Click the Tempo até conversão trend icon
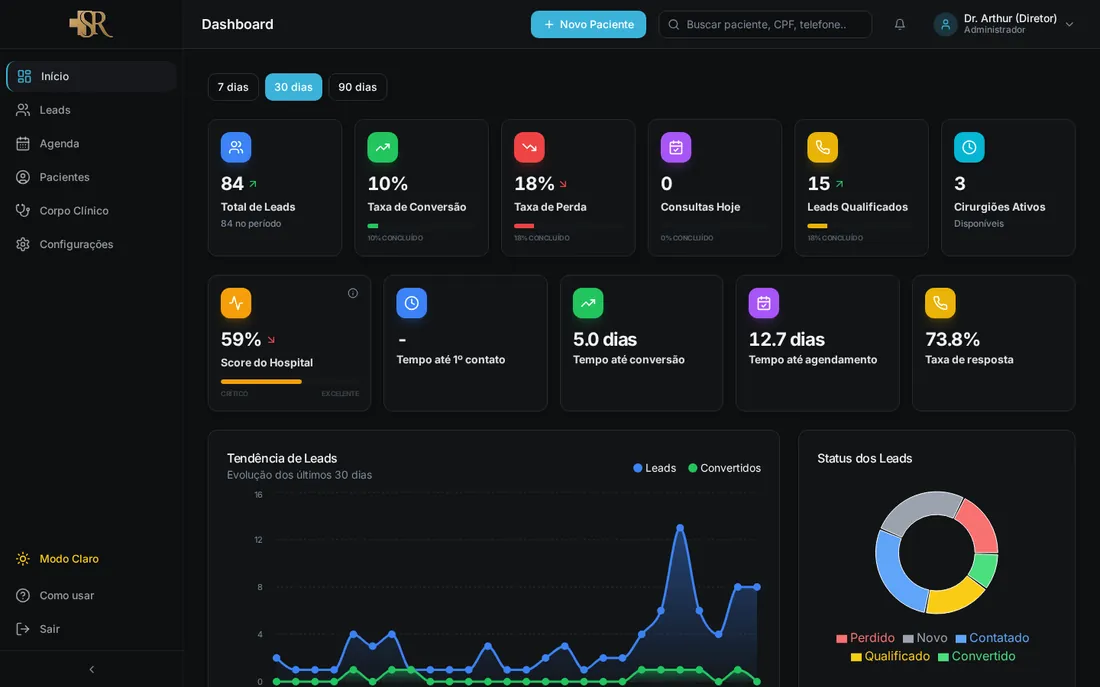The width and height of the screenshot is (1100, 687). [588, 303]
